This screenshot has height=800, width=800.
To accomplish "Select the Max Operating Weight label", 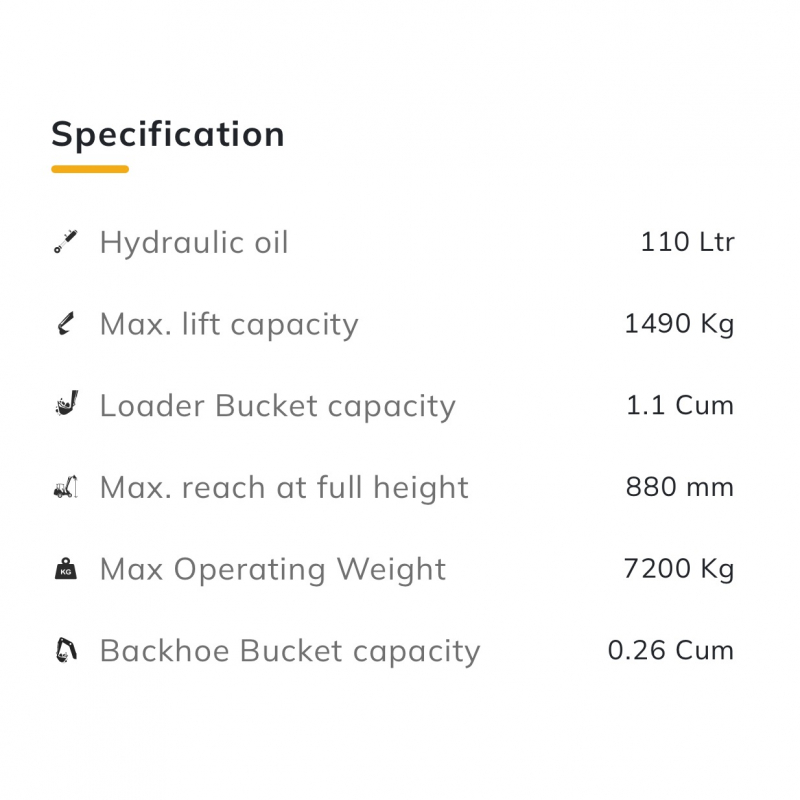I will 273,570.
